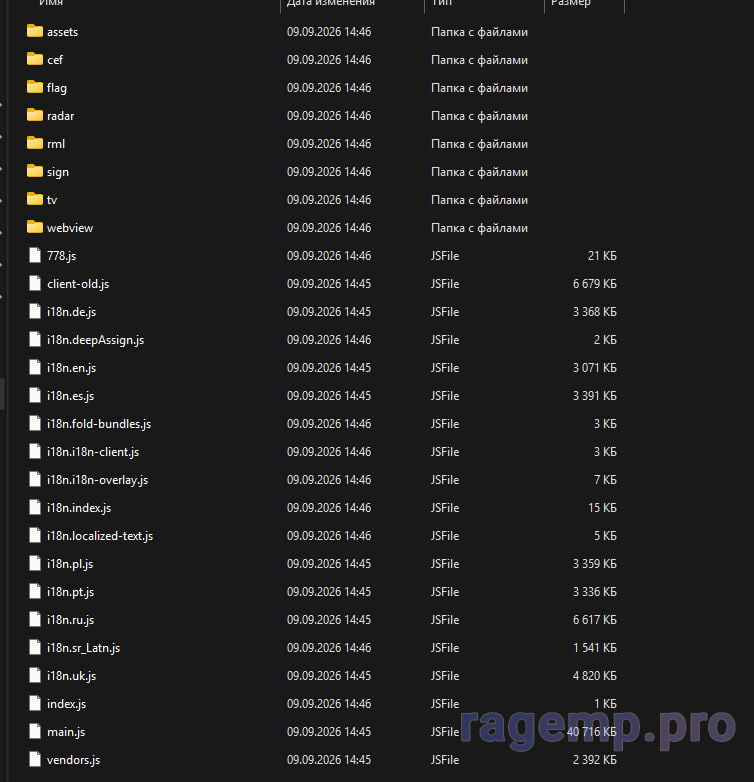754x782 pixels.
Task: Select the flag folder name
Action: [x=56, y=88]
